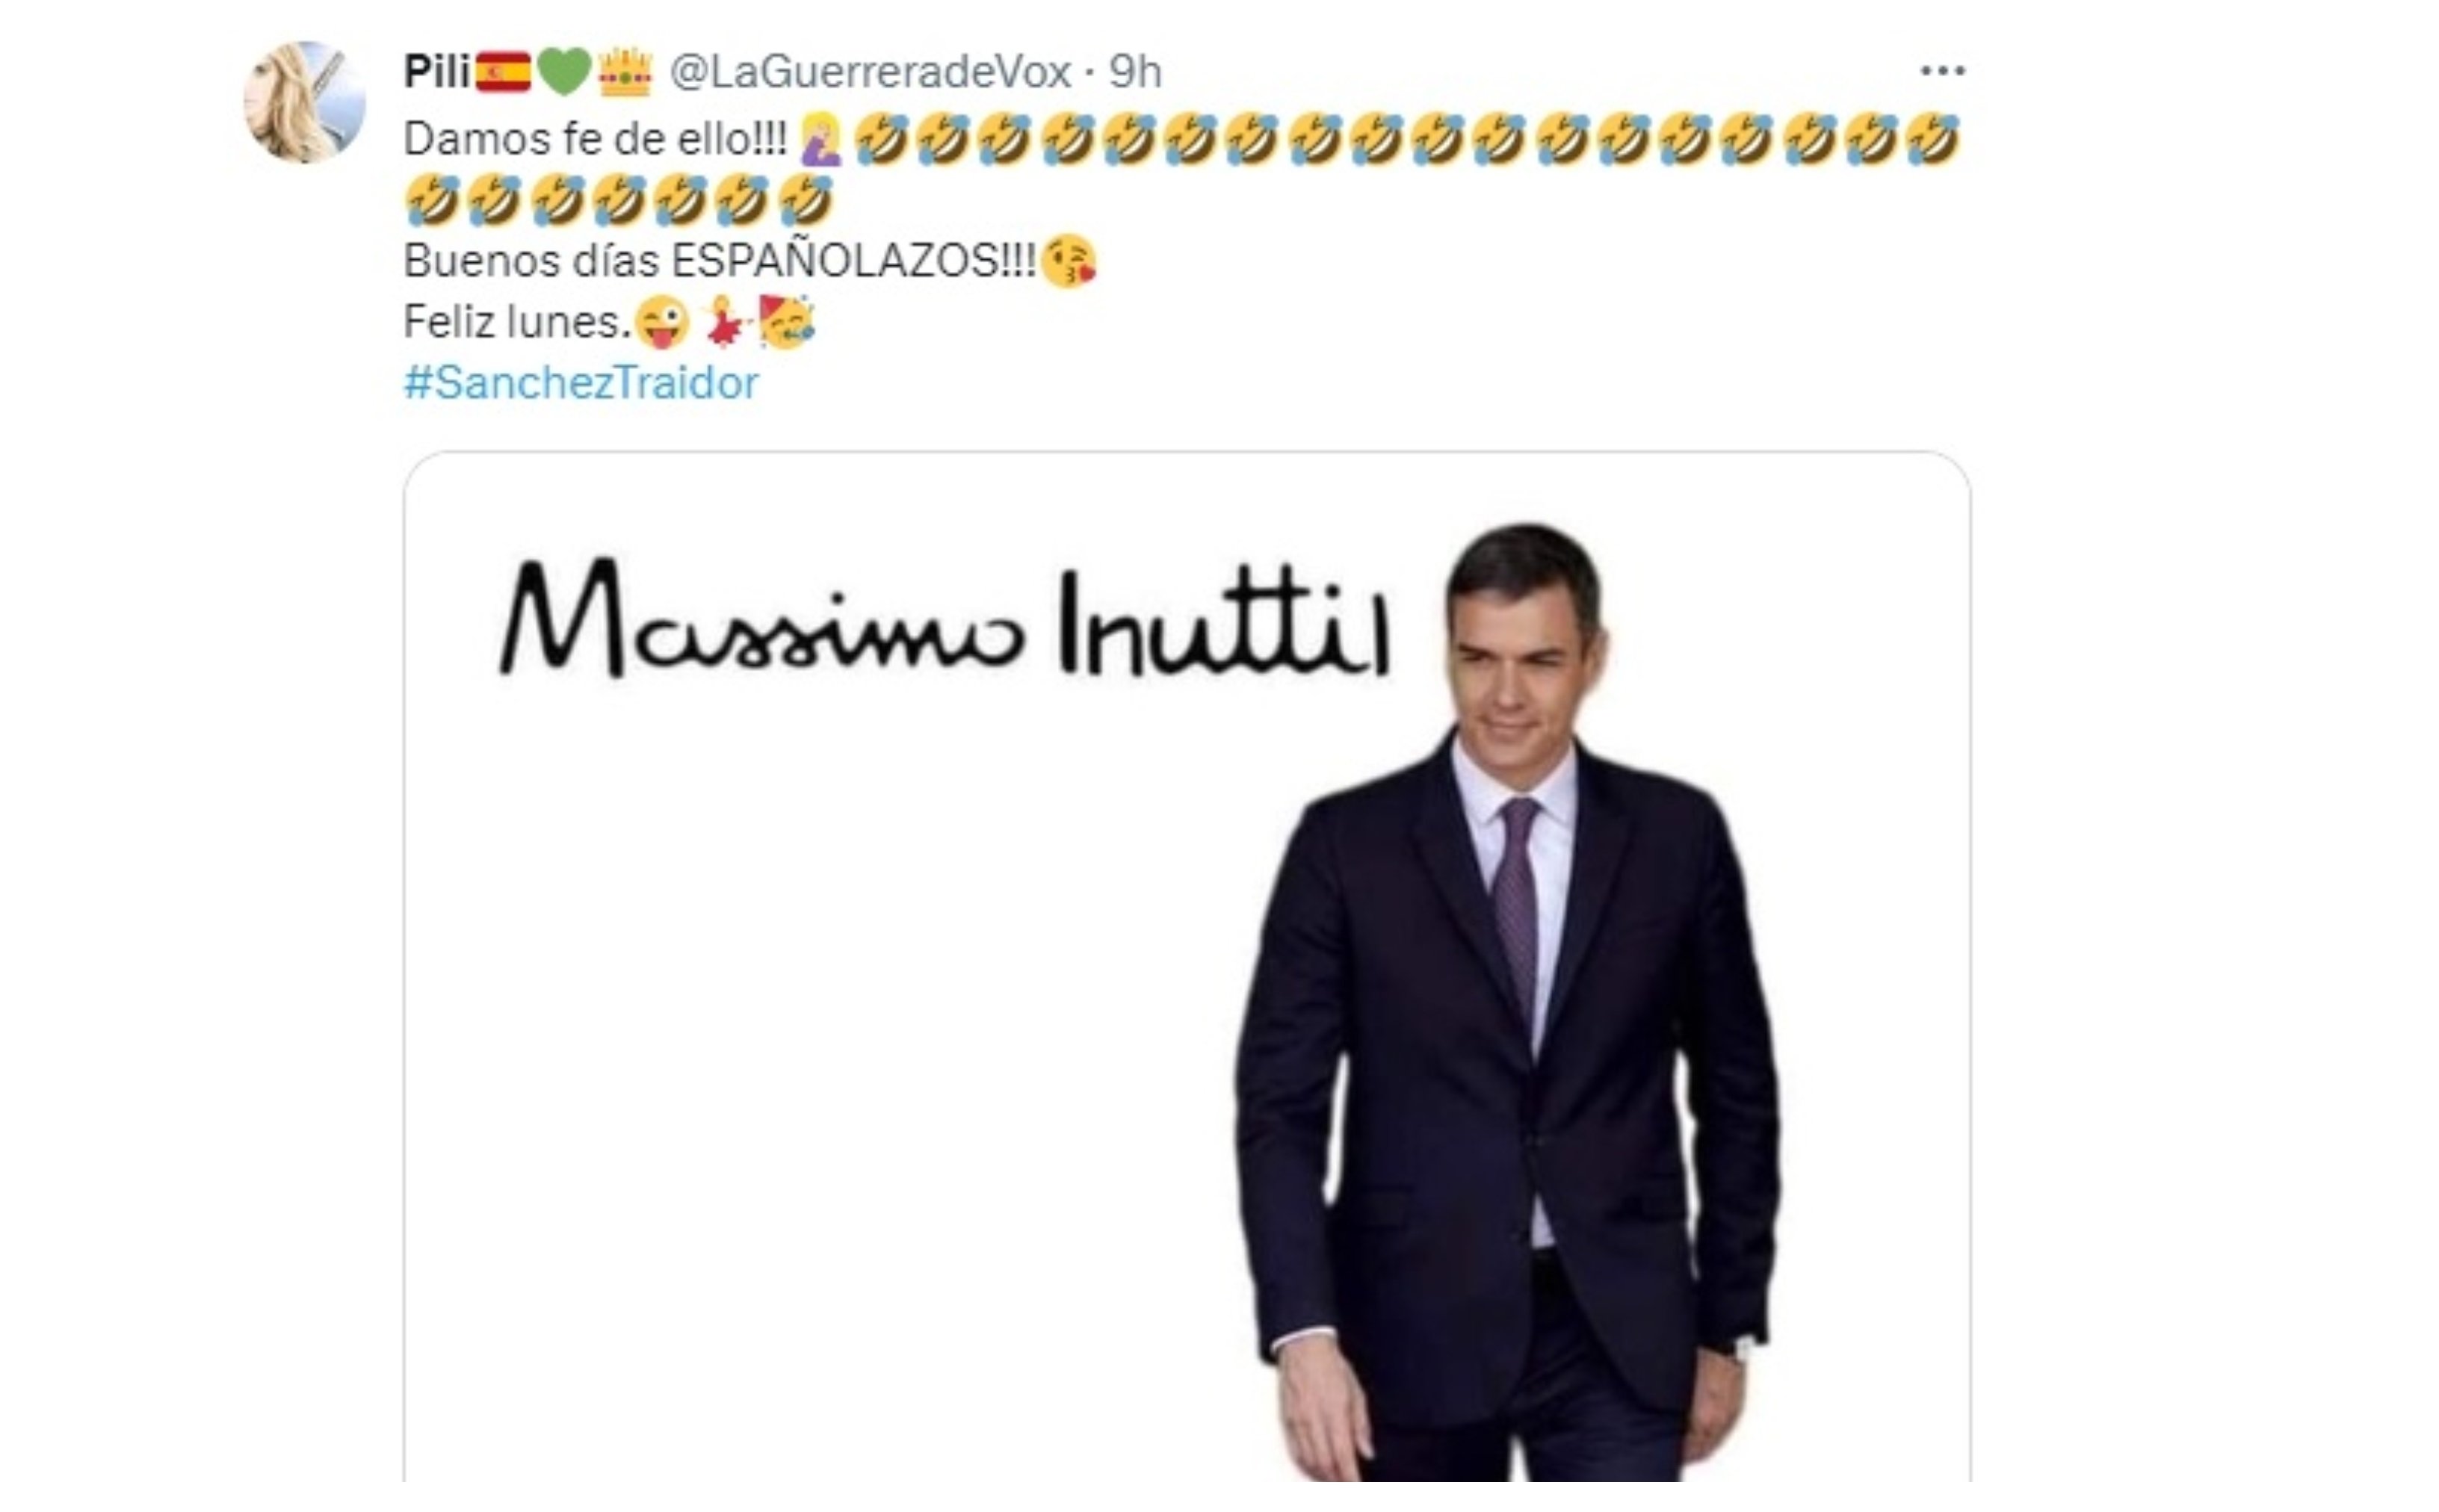Click the red dress dancer emoji

[x=725, y=322]
